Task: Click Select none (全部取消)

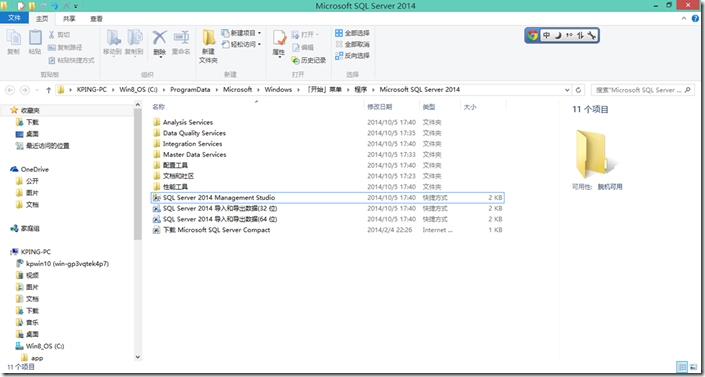Action: pos(352,45)
